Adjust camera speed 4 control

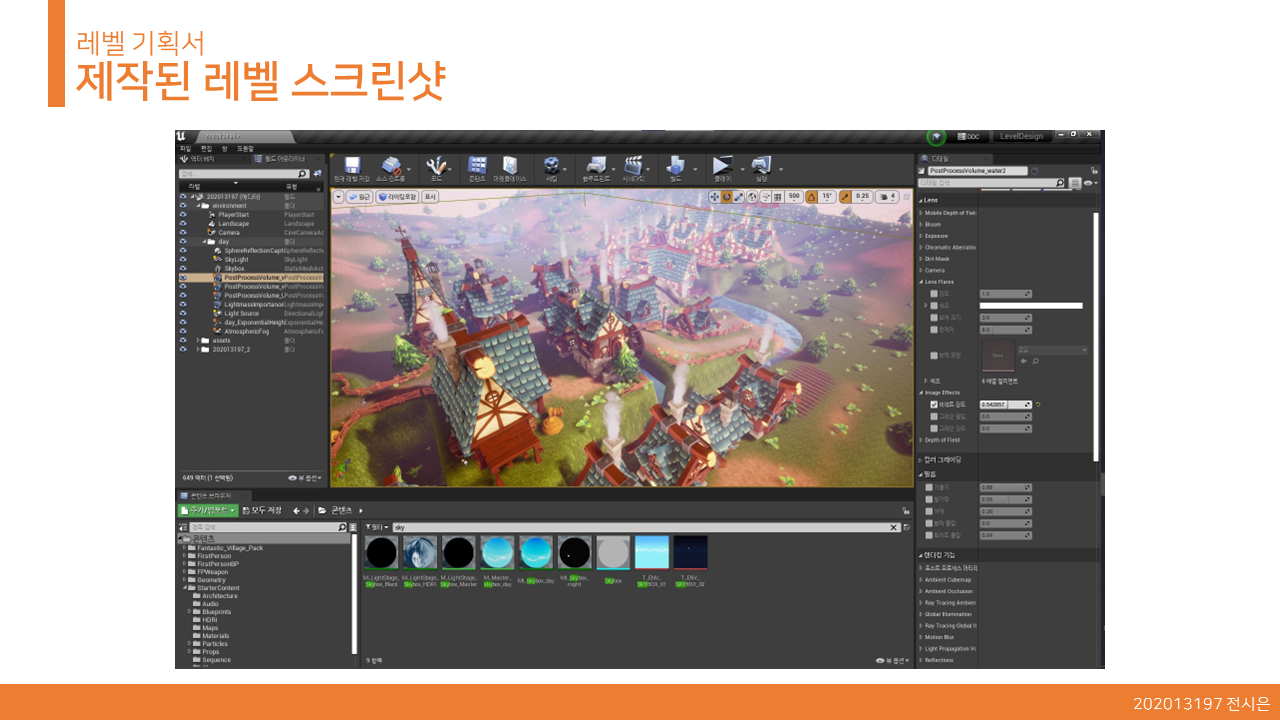(886, 197)
